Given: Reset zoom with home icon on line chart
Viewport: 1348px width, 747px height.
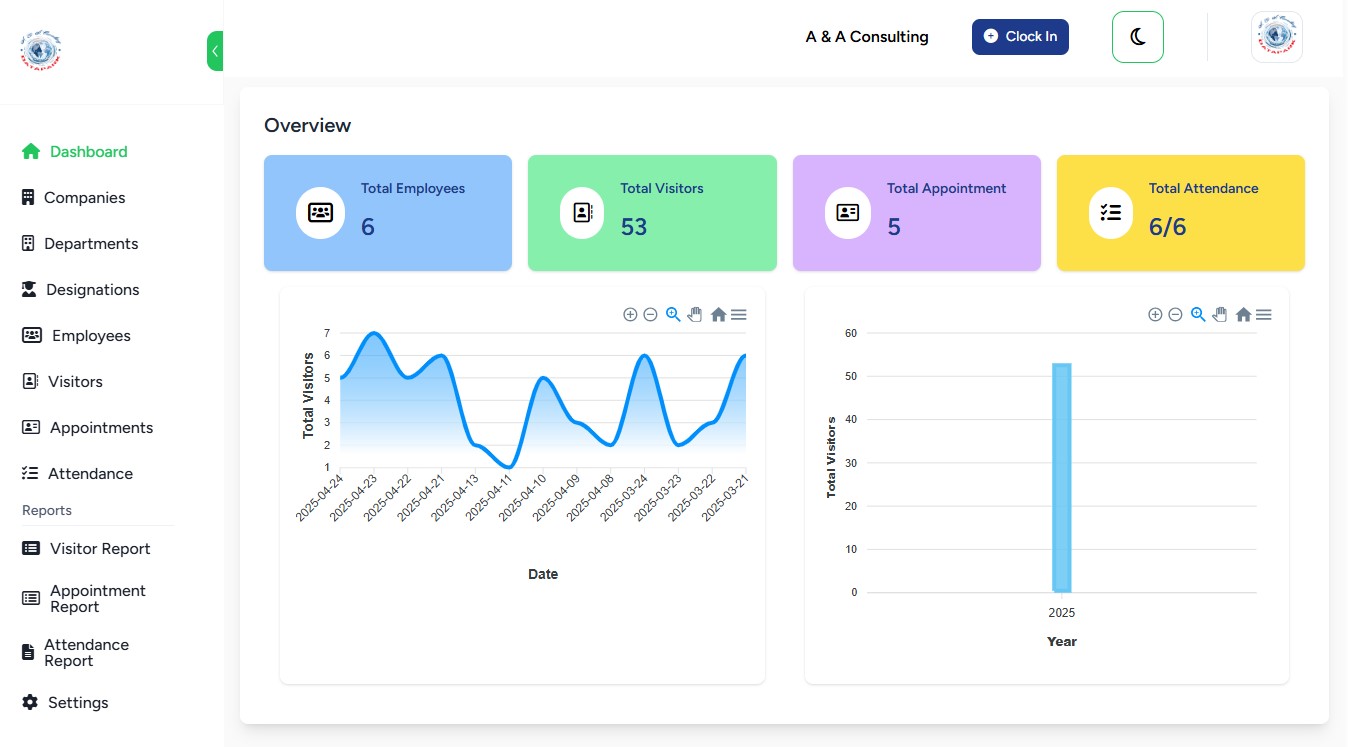Looking at the screenshot, I should 718,315.
